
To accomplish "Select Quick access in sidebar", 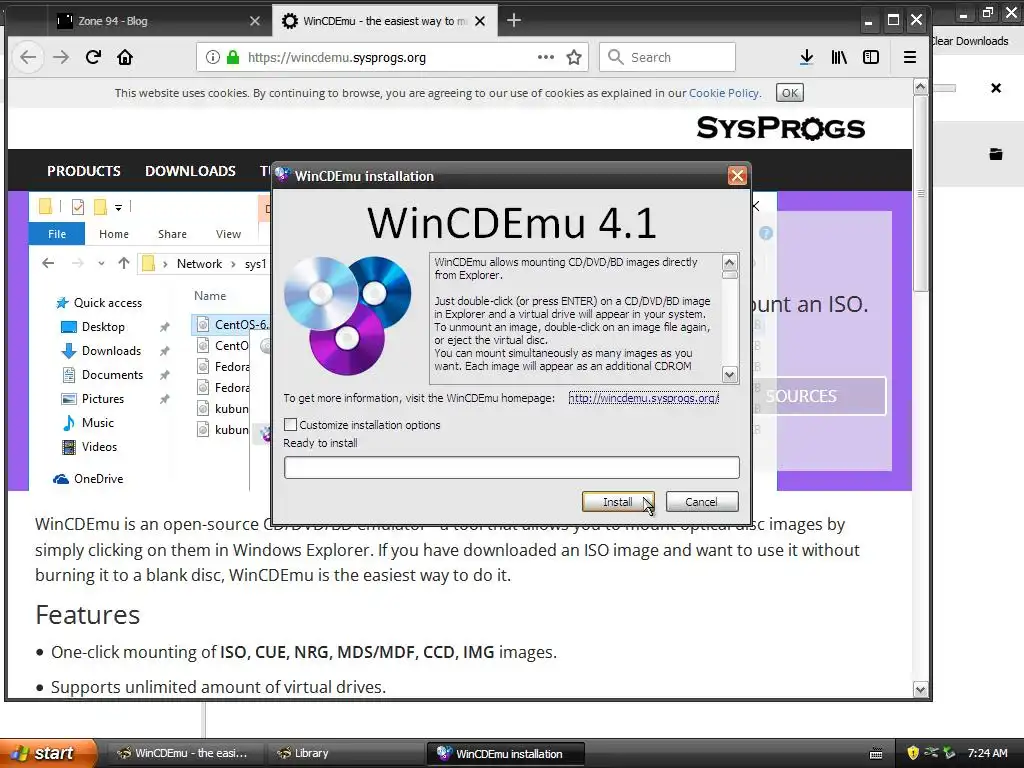I will pyautogui.click(x=99, y=303).
